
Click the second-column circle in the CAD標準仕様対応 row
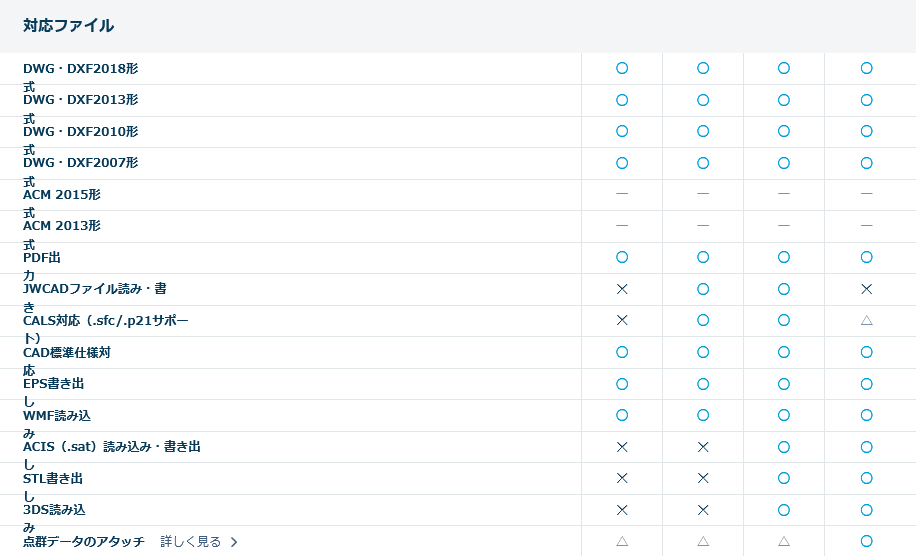coord(703,352)
